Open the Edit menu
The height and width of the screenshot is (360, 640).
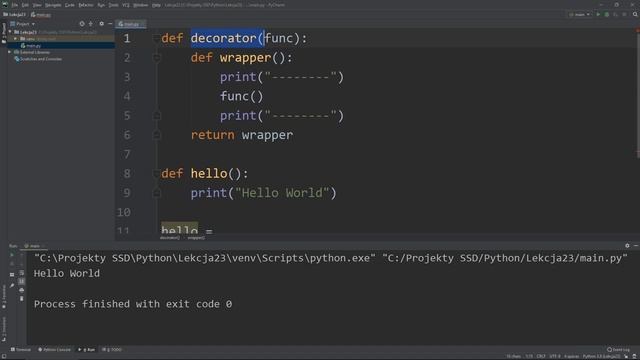tap(25, 5)
